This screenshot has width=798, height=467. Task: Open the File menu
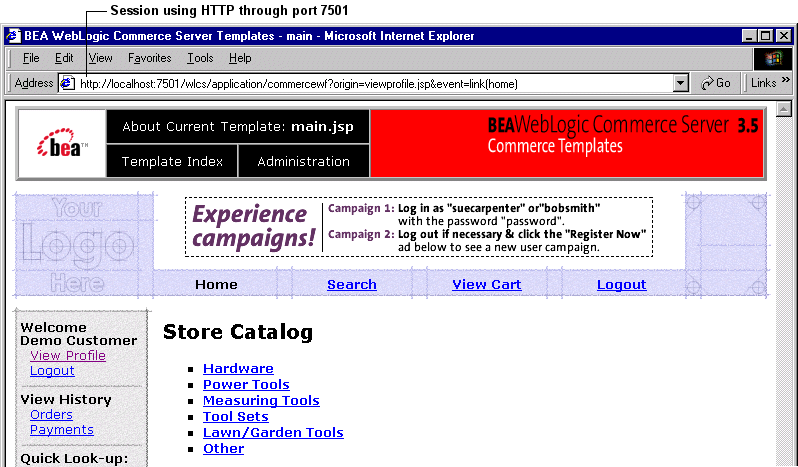[31, 58]
